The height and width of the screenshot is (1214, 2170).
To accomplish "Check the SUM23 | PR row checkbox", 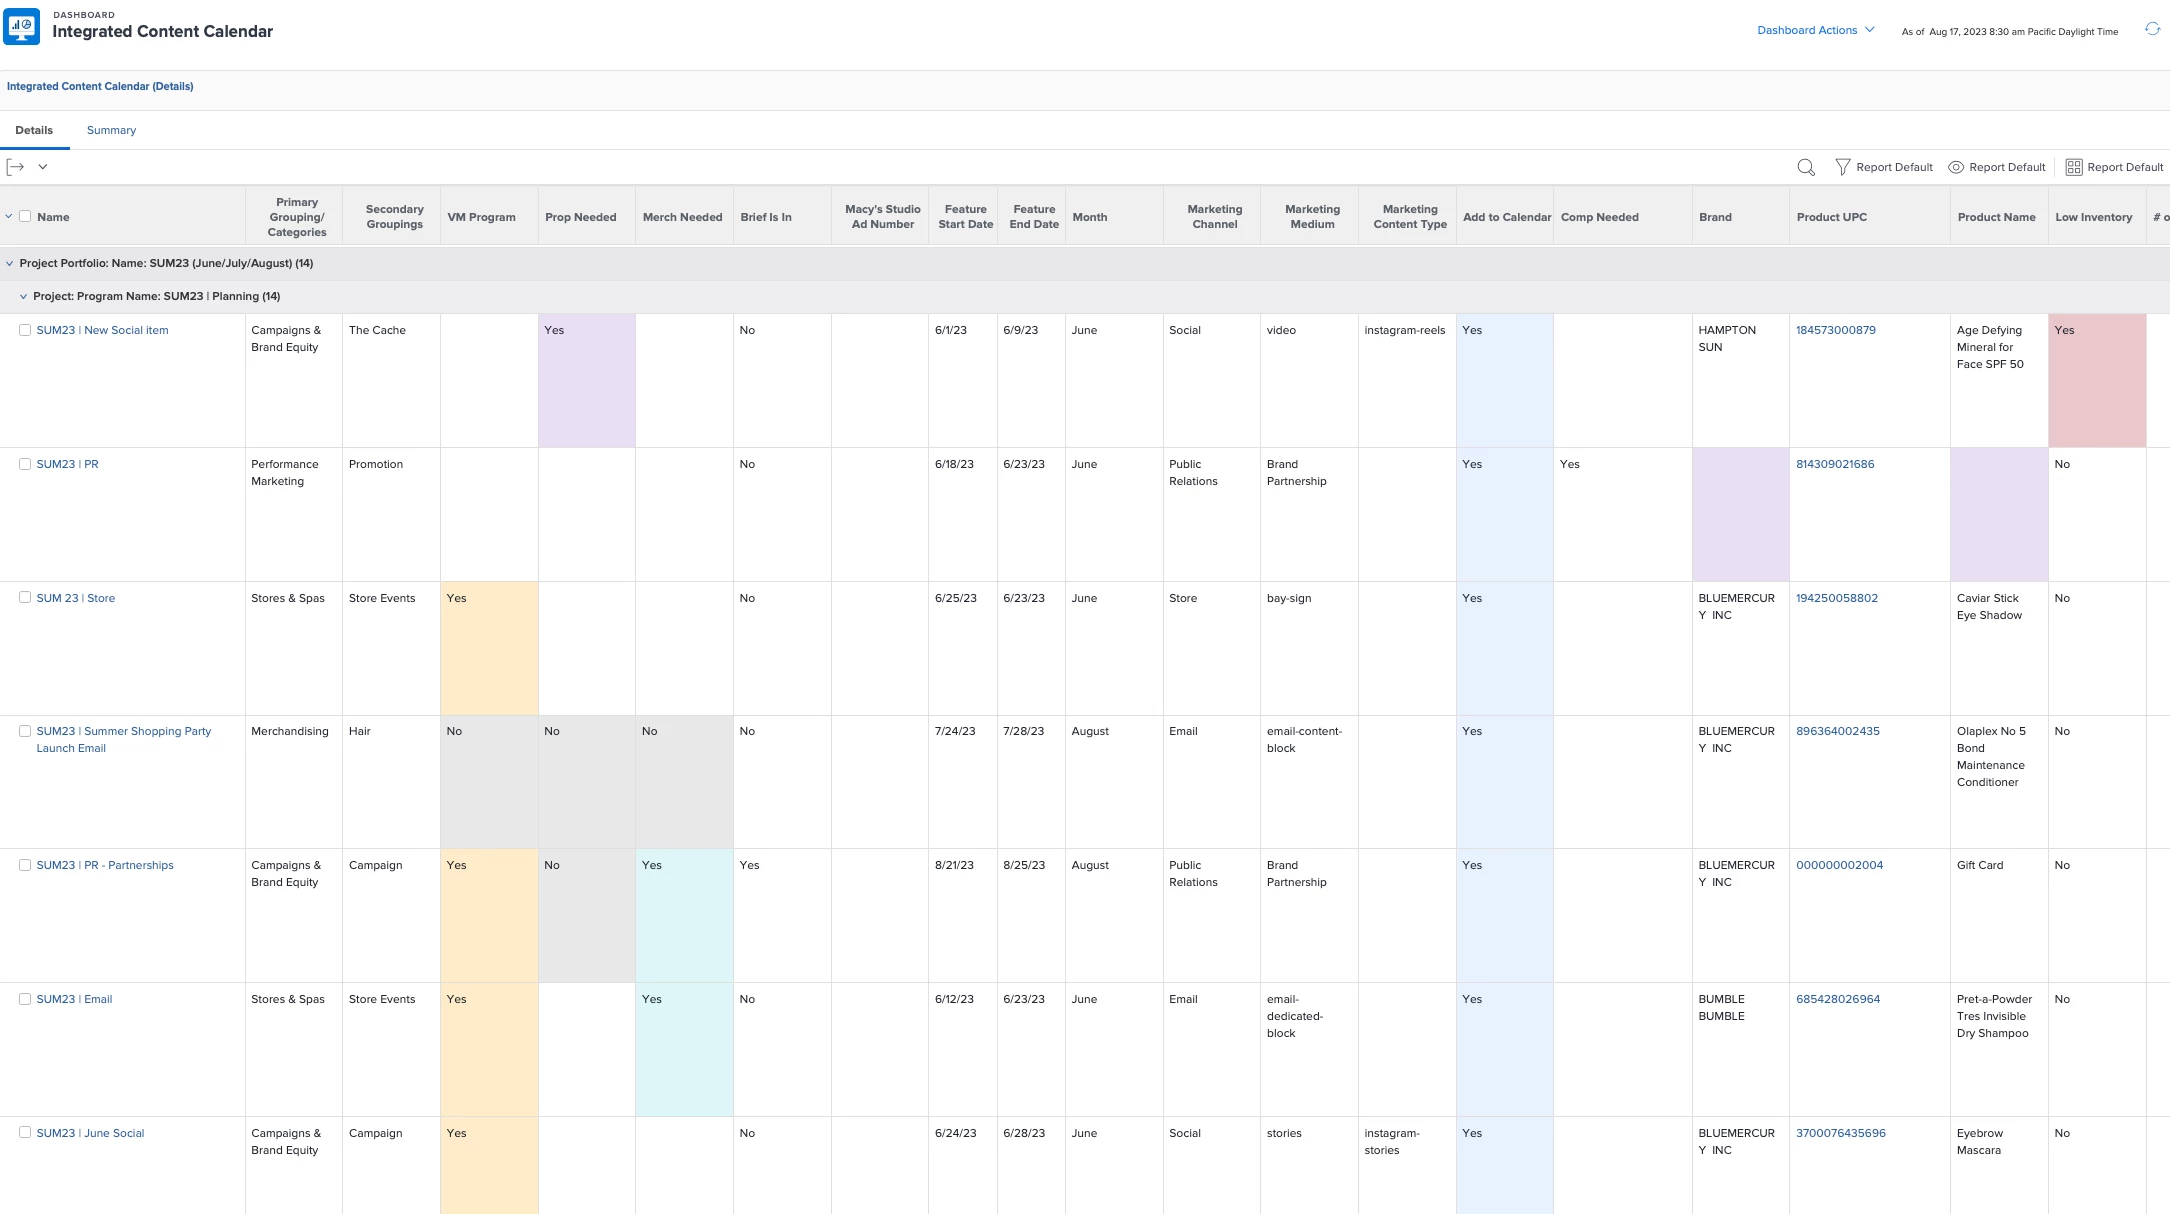I will (25, 464).
